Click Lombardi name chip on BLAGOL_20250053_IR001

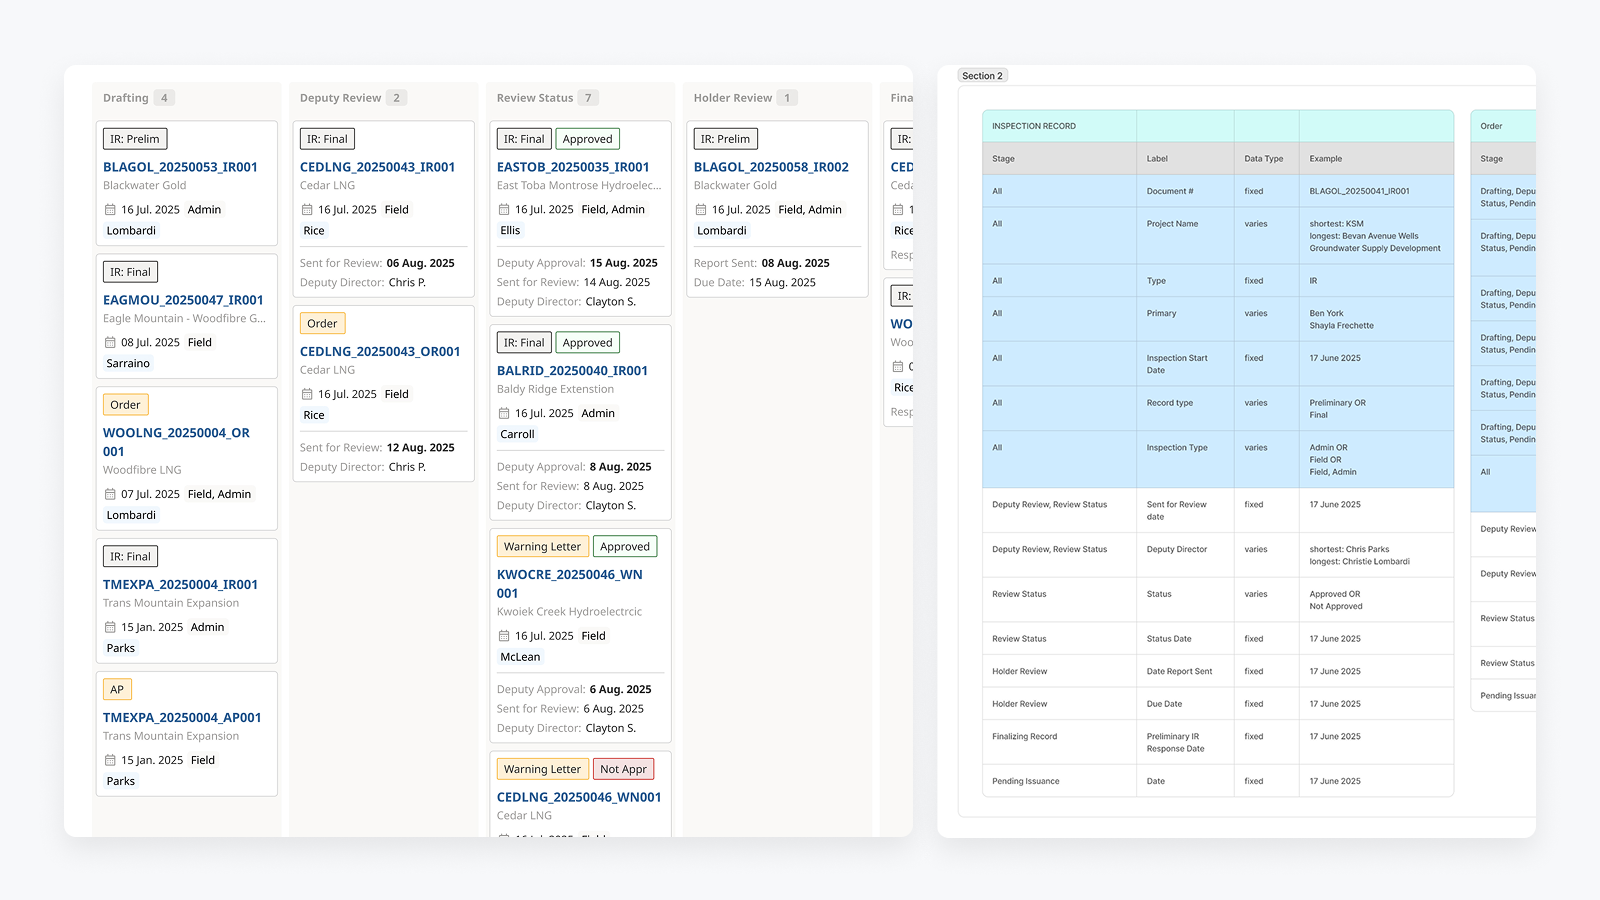(x=131, y=231)
